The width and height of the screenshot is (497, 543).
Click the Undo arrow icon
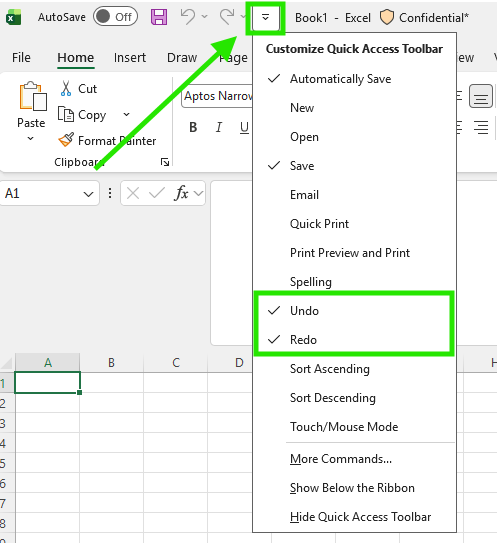[x=188, y=17]
